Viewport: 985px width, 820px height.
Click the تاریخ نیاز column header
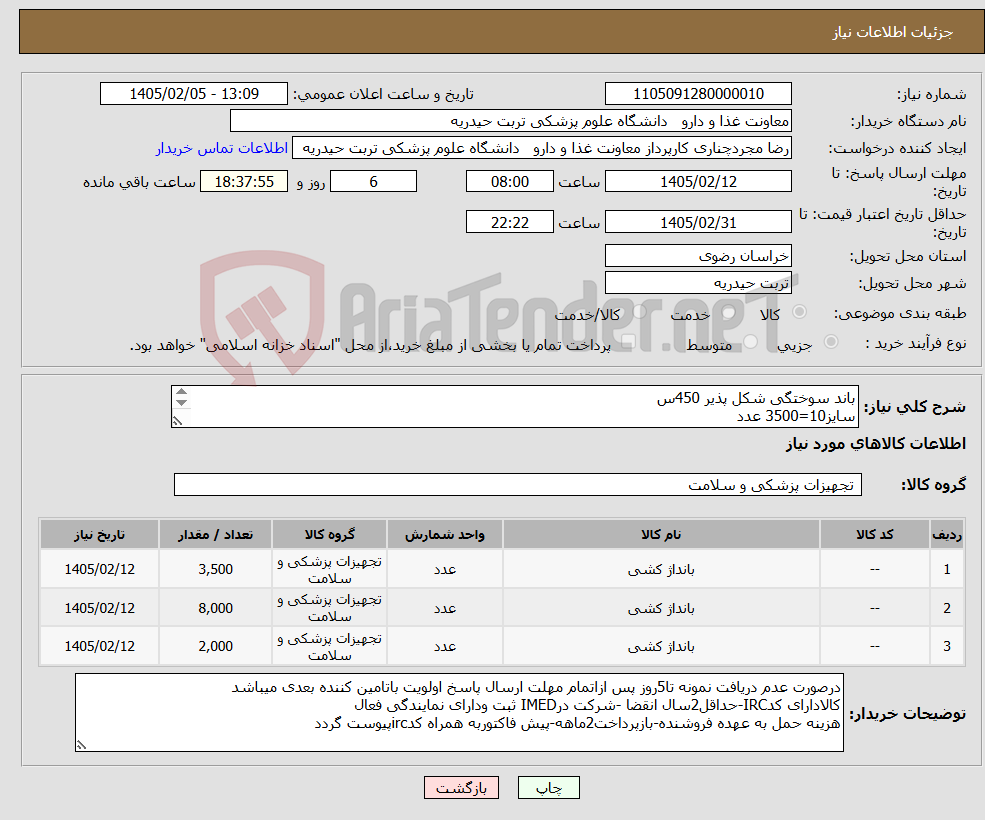click(99, 535)
